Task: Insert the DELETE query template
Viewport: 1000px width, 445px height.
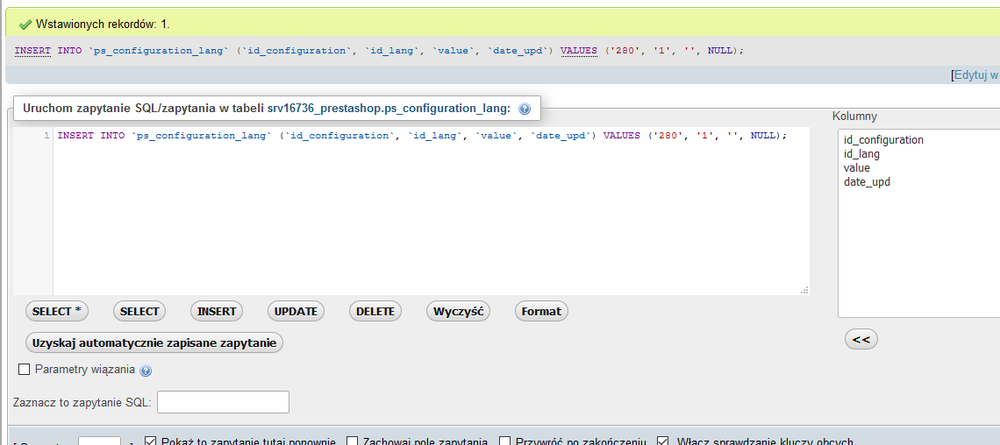Action: click(375, 311)
